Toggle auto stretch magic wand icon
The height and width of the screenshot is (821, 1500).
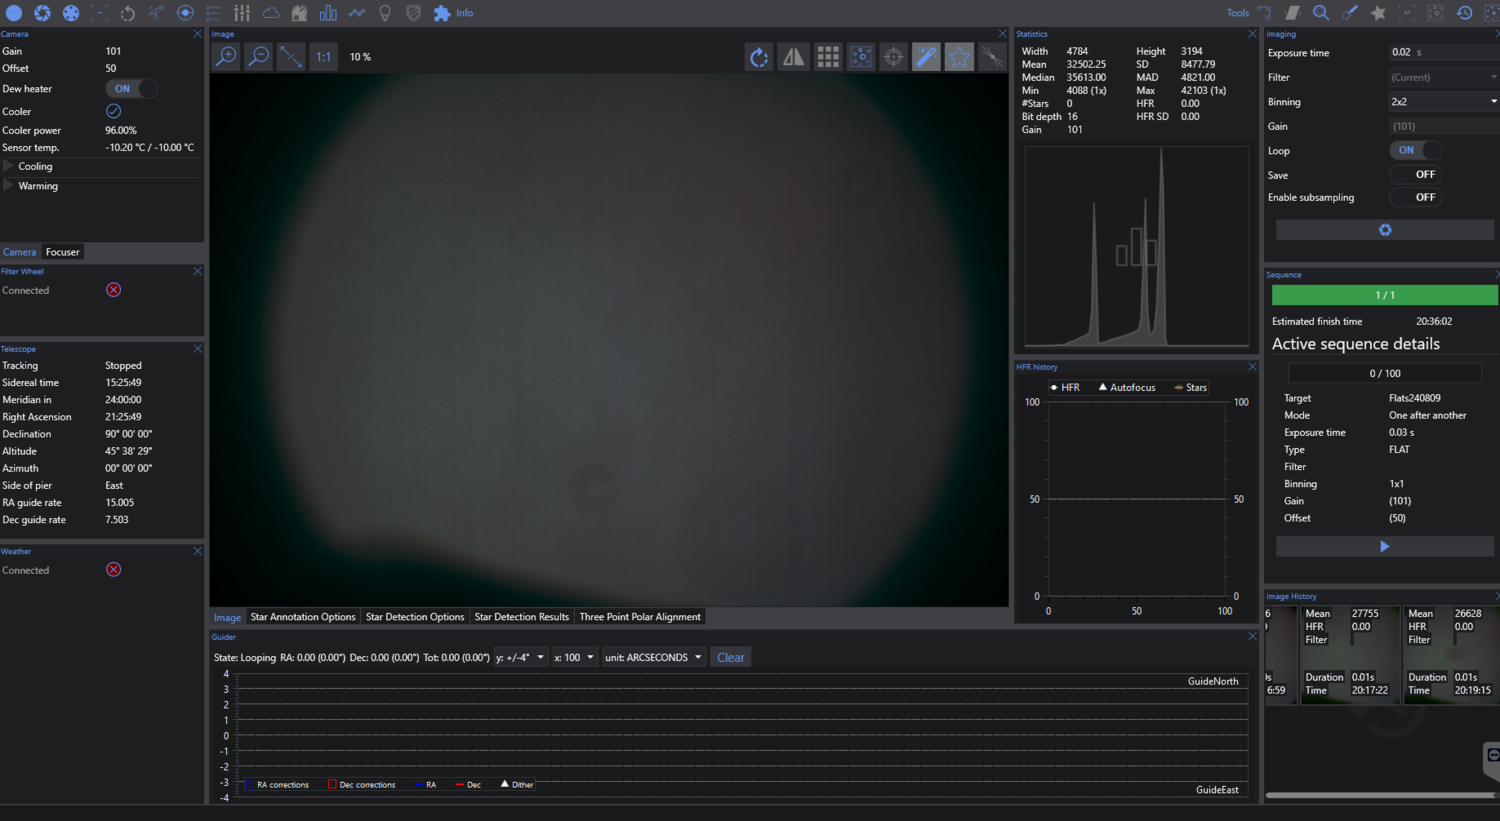pyautogui.click(x=926, y=57)
